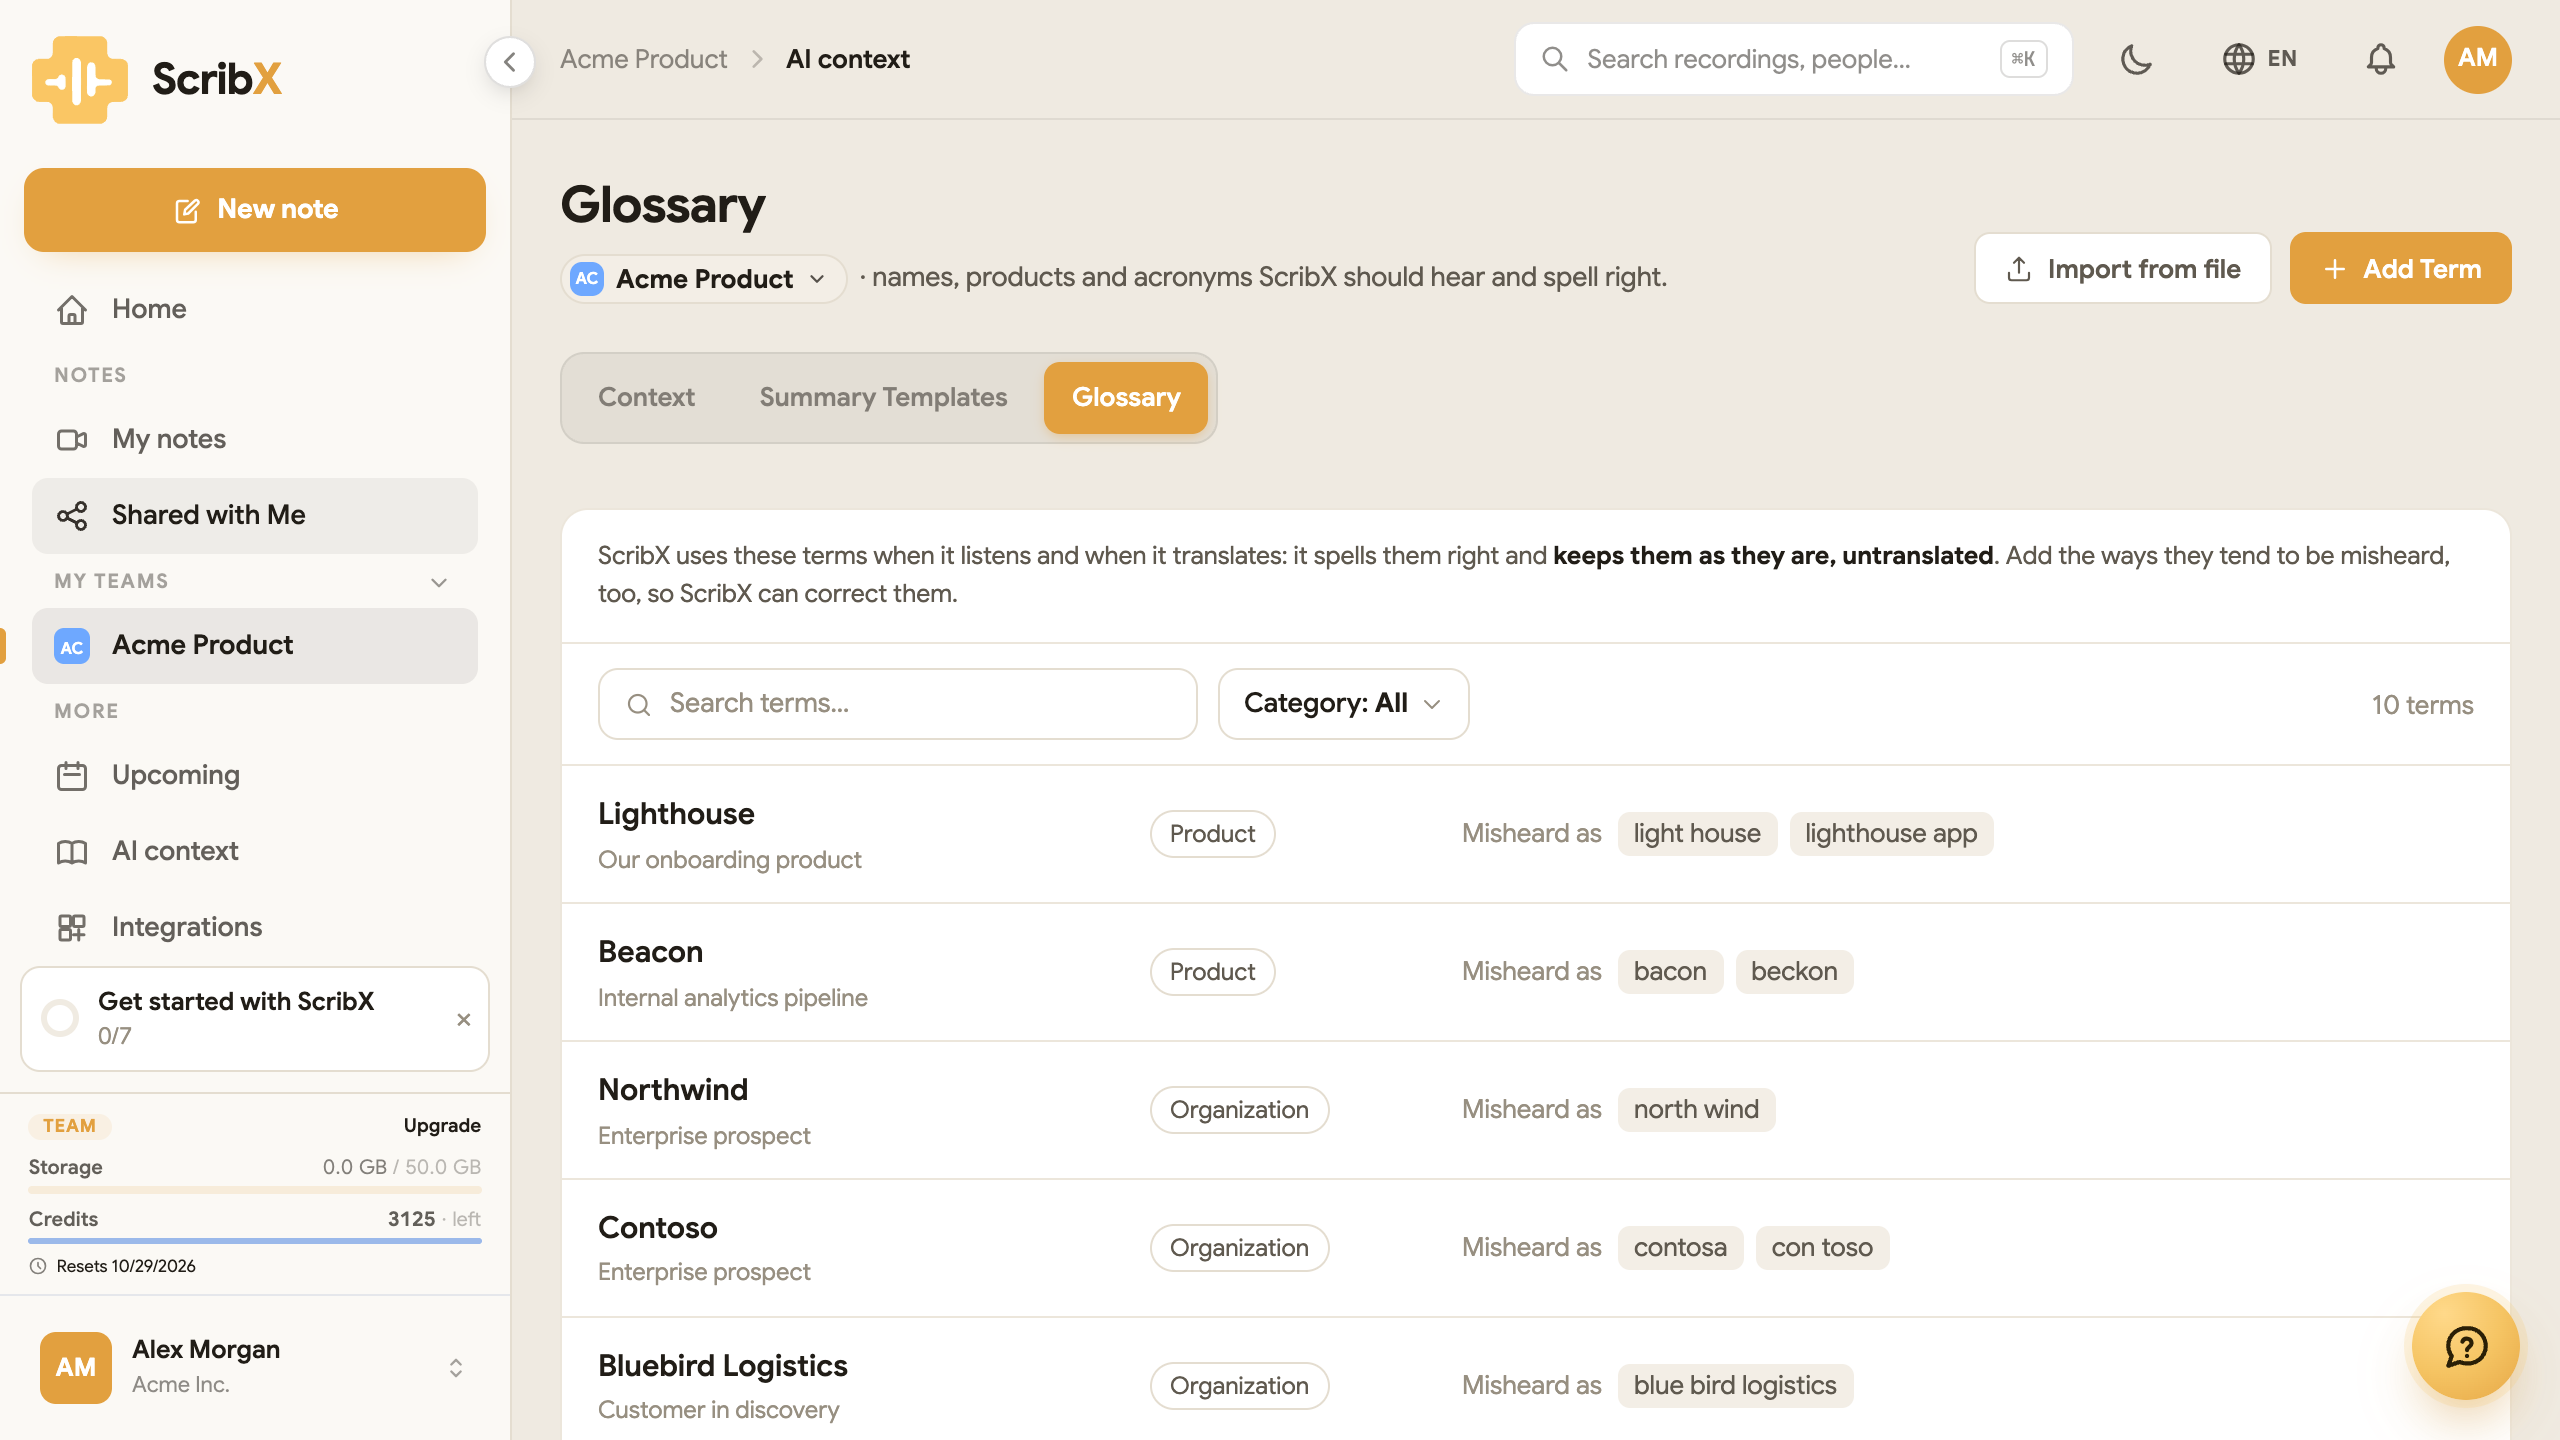Open Upcoming in the sidebar

[x=255, y=775]
